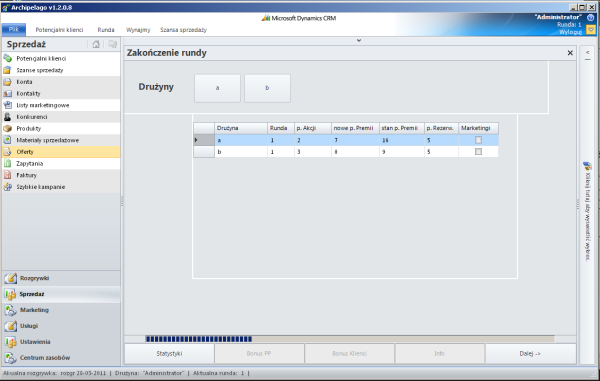Open Rozgrywki module icon
The height and width of the screenshot is (381, 600).
(x=11, y=278)
